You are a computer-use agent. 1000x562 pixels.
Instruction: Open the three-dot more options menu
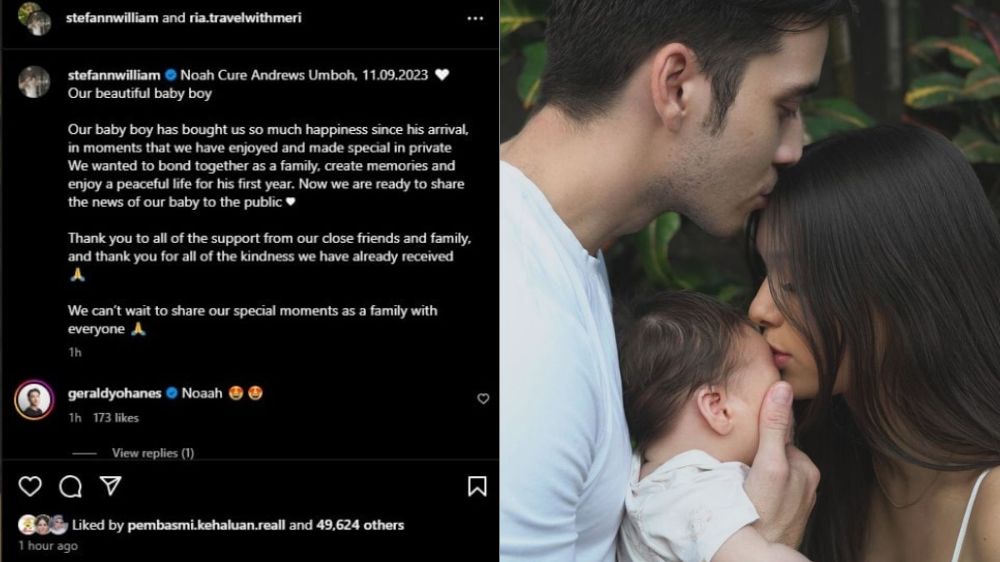point(475,18)
